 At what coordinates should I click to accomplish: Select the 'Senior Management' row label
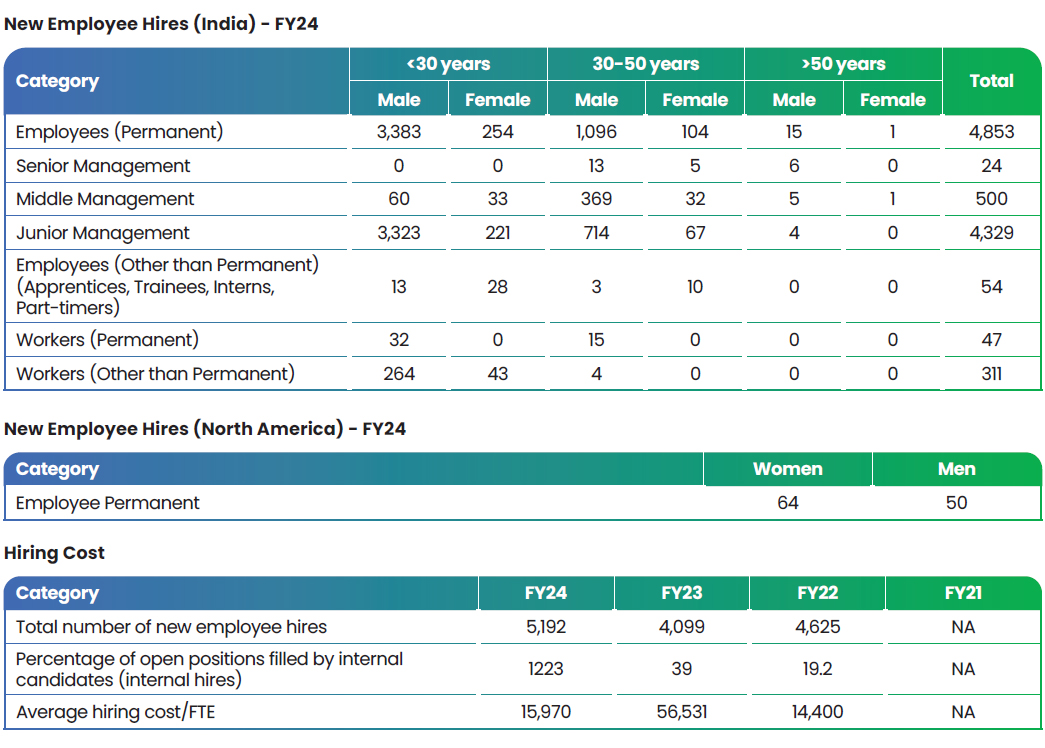click(x=103, y=166)
